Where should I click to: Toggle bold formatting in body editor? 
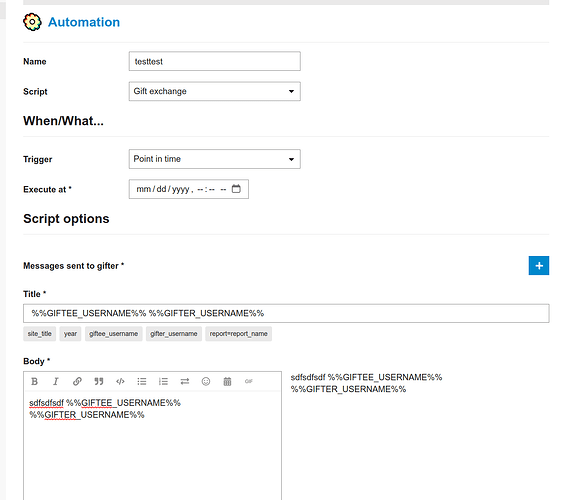[34, 381]
